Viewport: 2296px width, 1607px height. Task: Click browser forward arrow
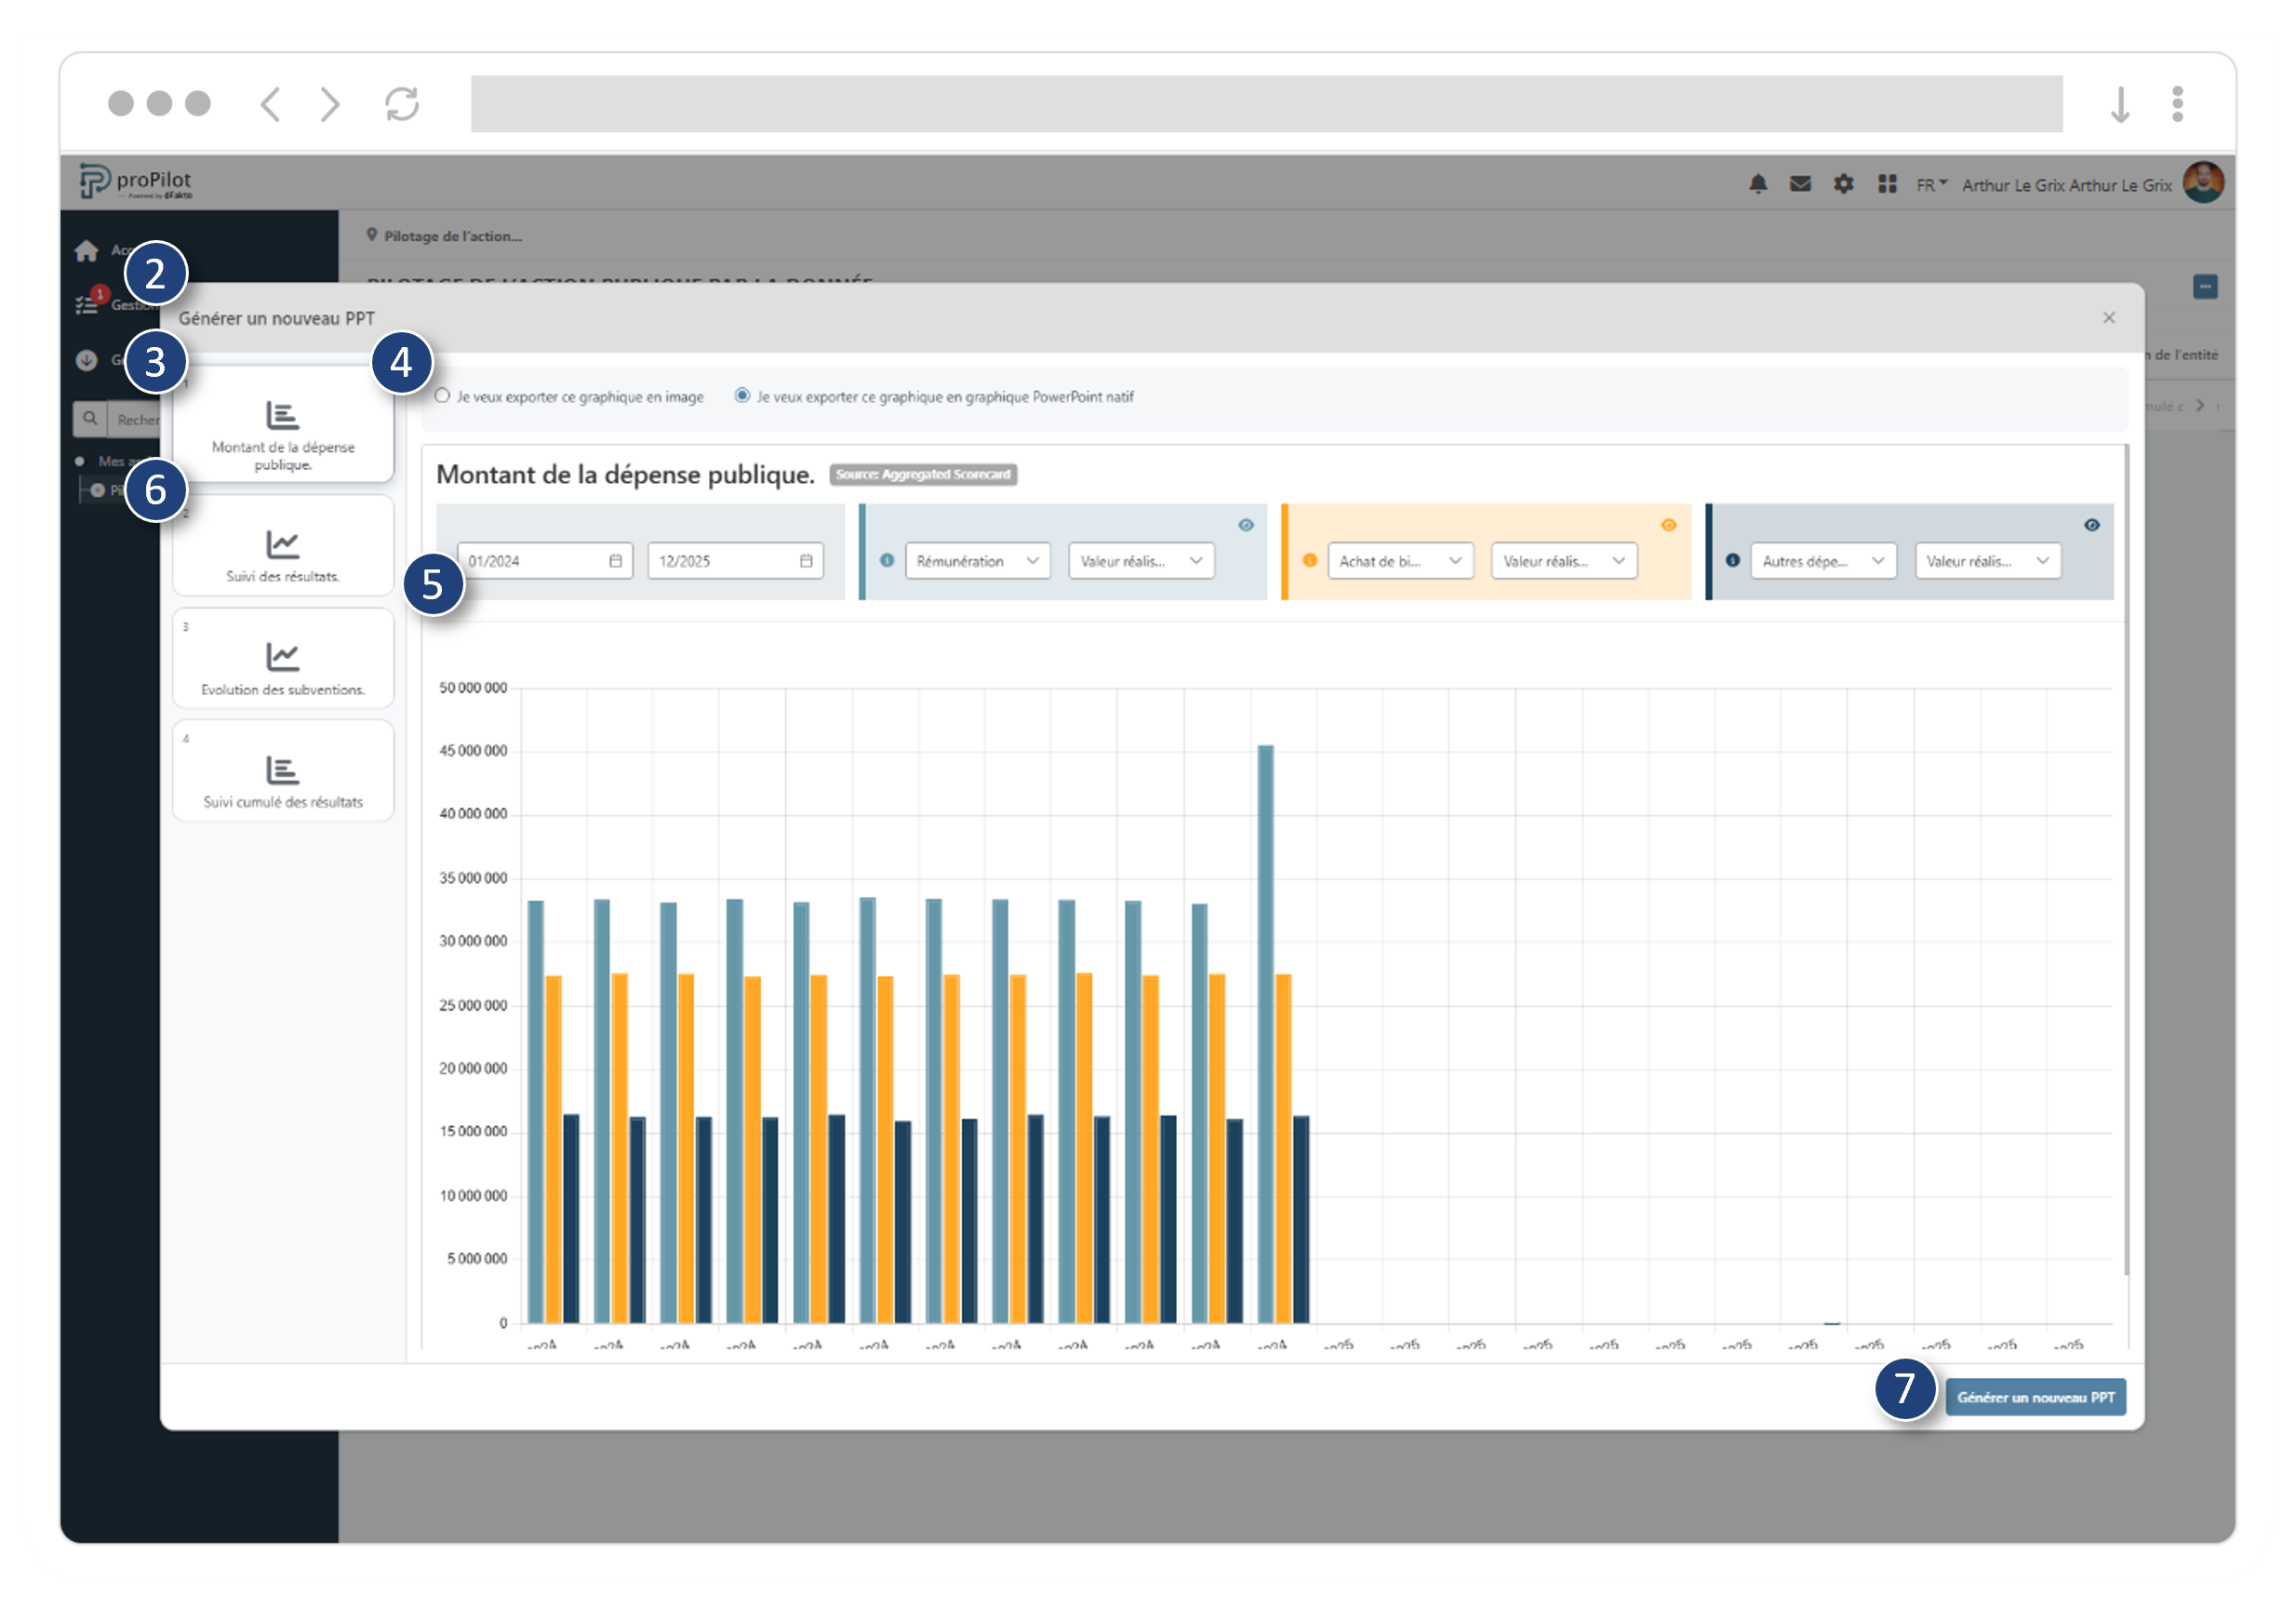tap(330, 104)
